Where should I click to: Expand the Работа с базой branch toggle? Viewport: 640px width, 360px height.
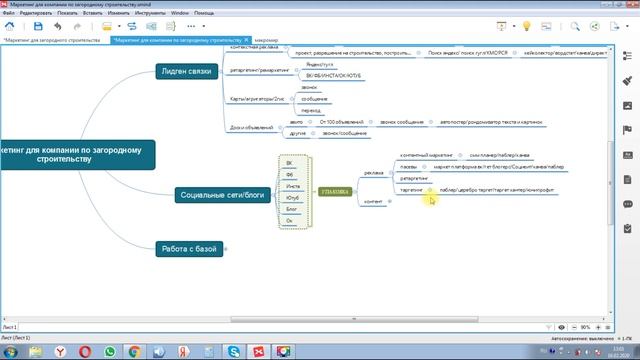[x=226, y=249]
